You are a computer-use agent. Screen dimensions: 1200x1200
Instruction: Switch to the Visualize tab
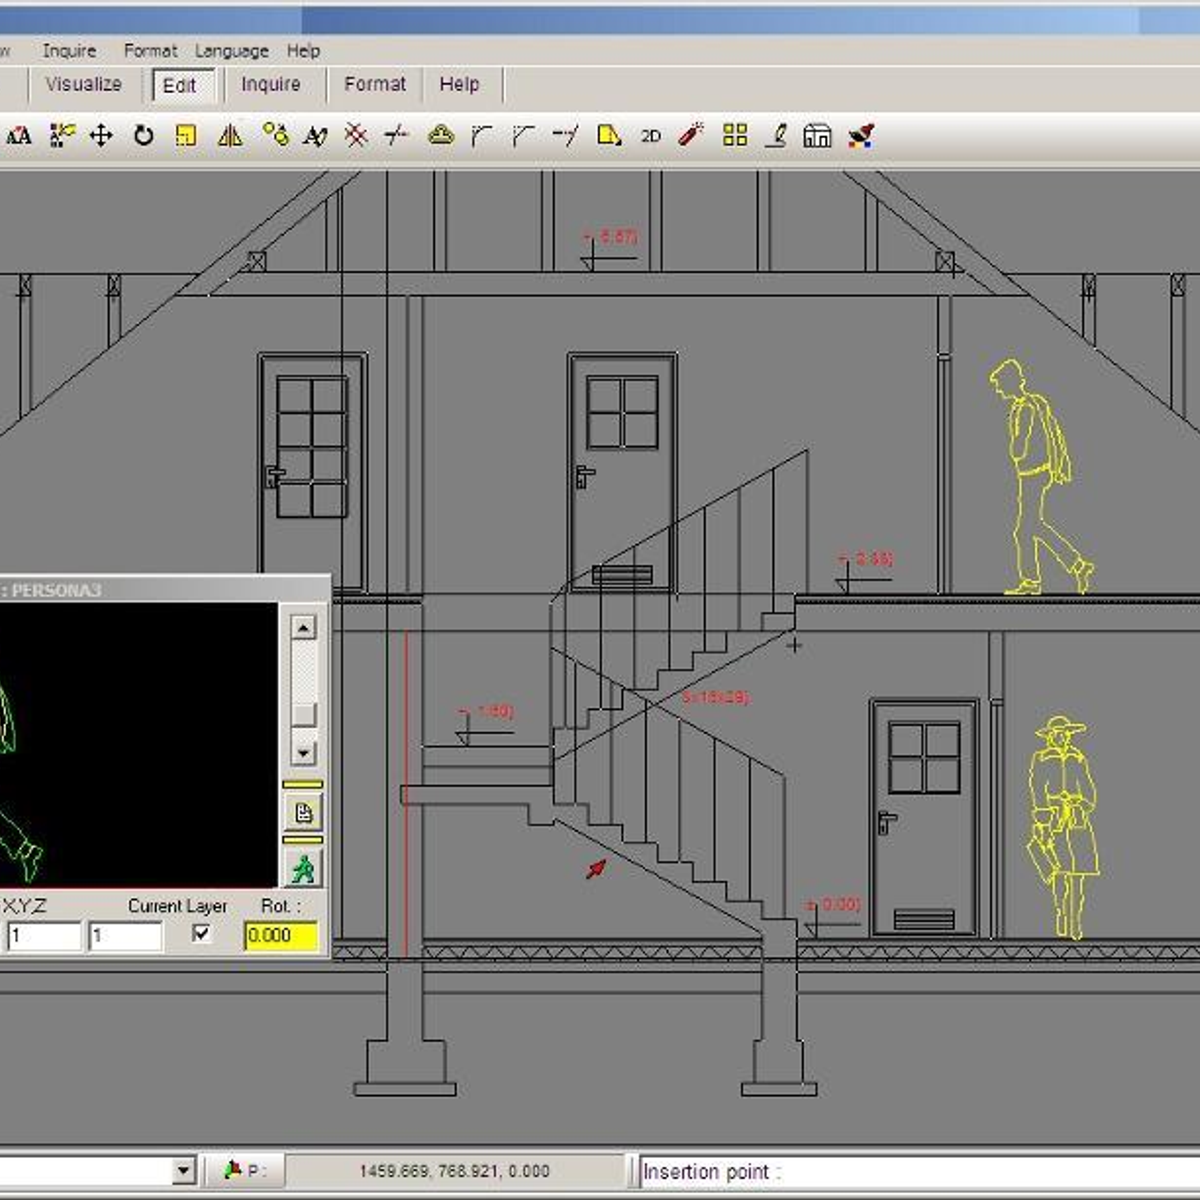83,85
